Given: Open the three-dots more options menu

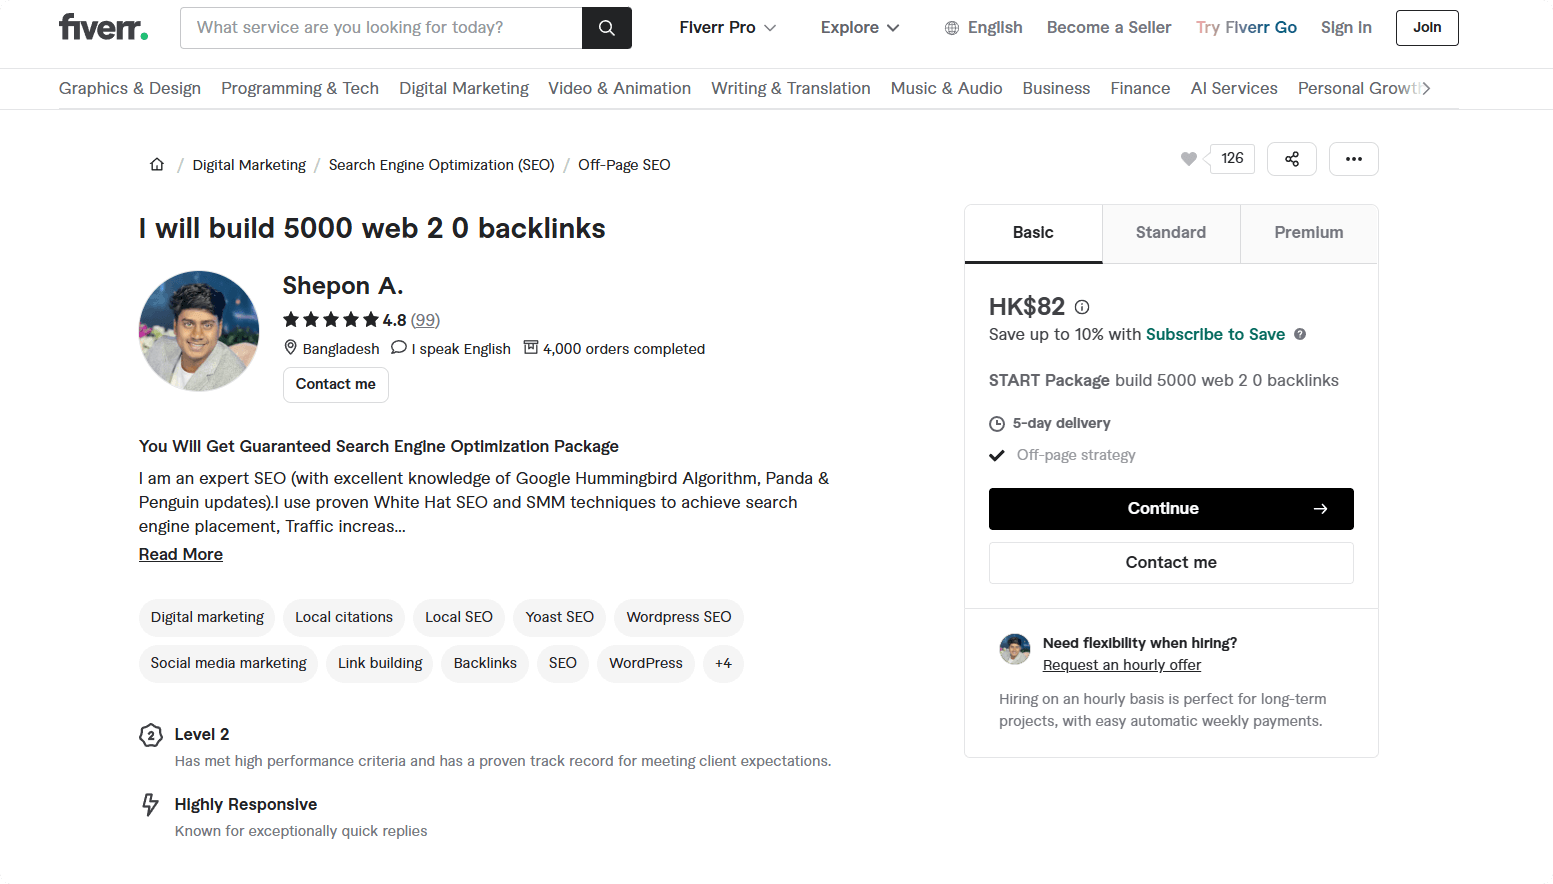Looking at the screenshot, I should (1353, 159).
